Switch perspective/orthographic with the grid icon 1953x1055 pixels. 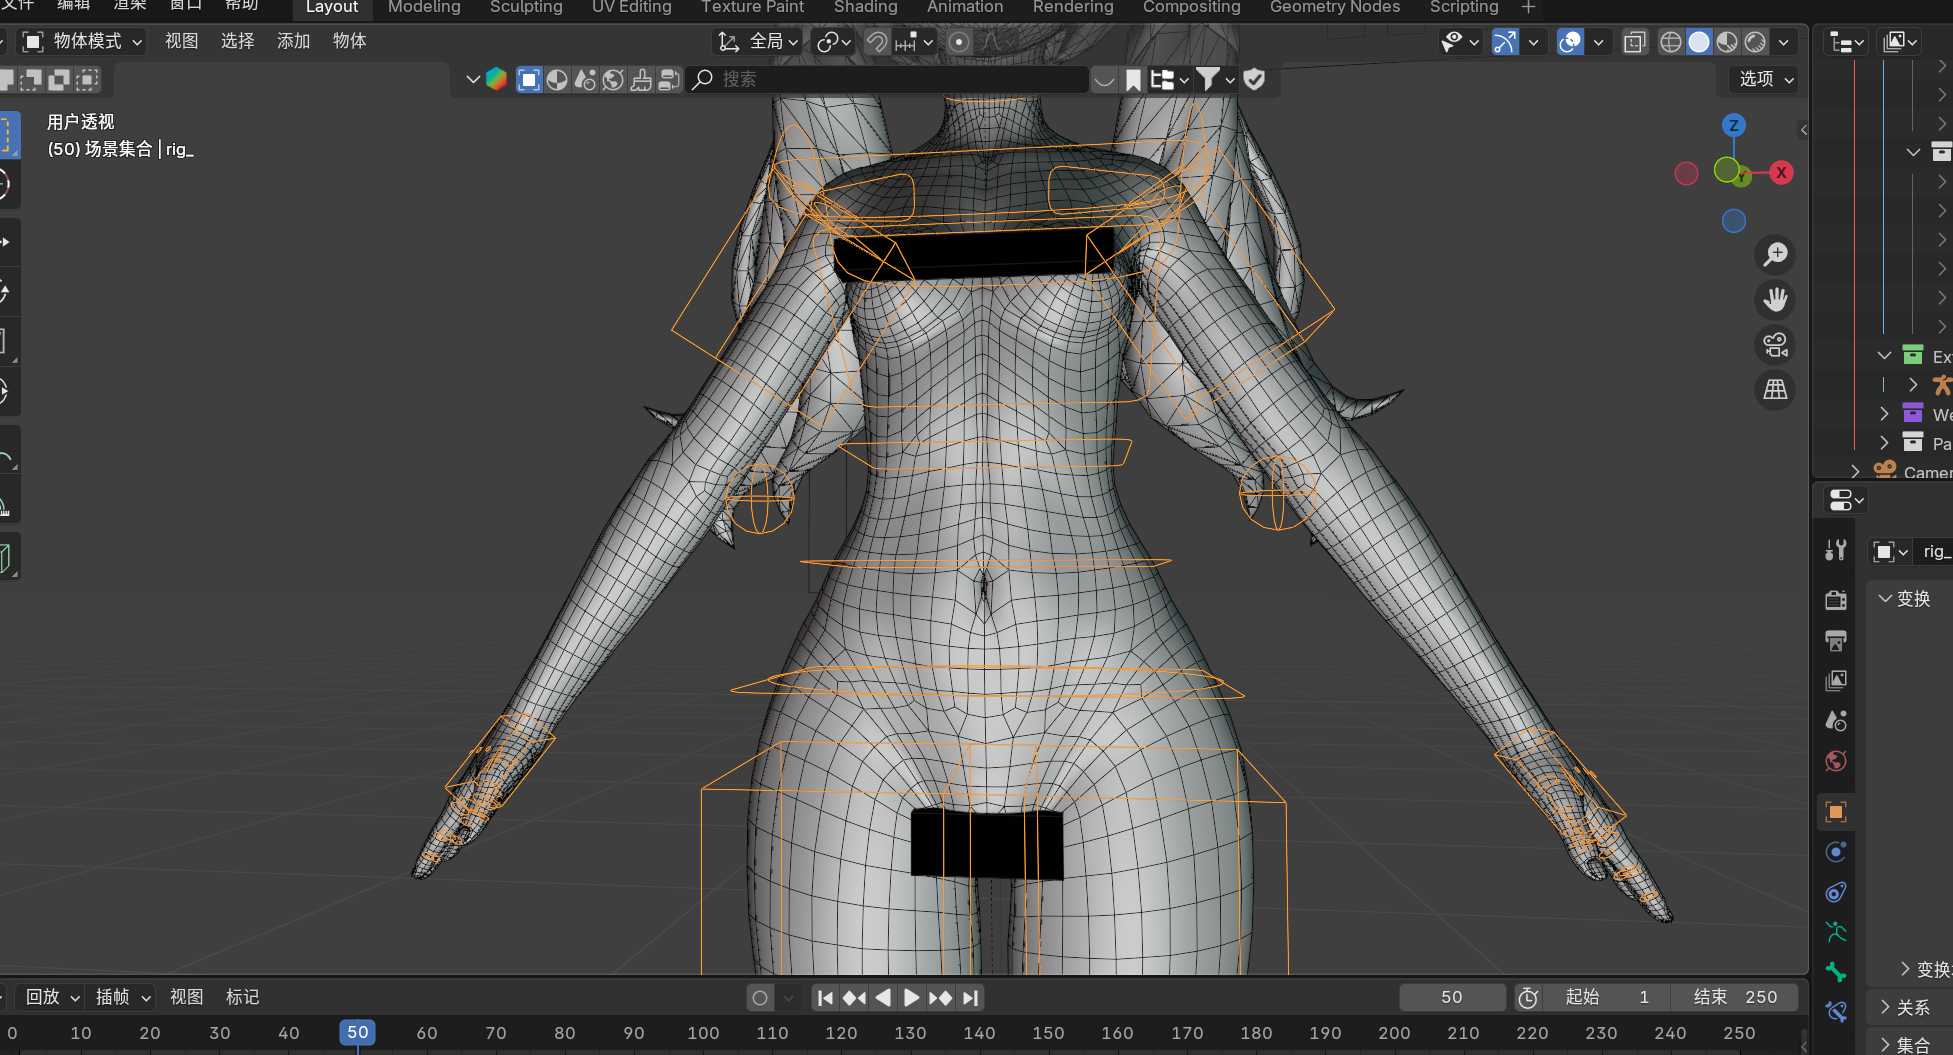tap(1775, 390)
